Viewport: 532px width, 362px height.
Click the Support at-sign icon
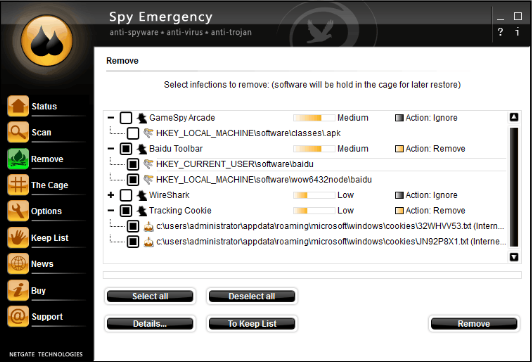pos(18,316)
